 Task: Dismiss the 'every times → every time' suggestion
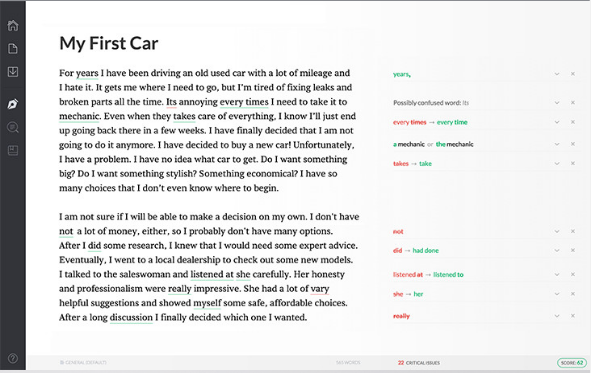coord(573,122)
